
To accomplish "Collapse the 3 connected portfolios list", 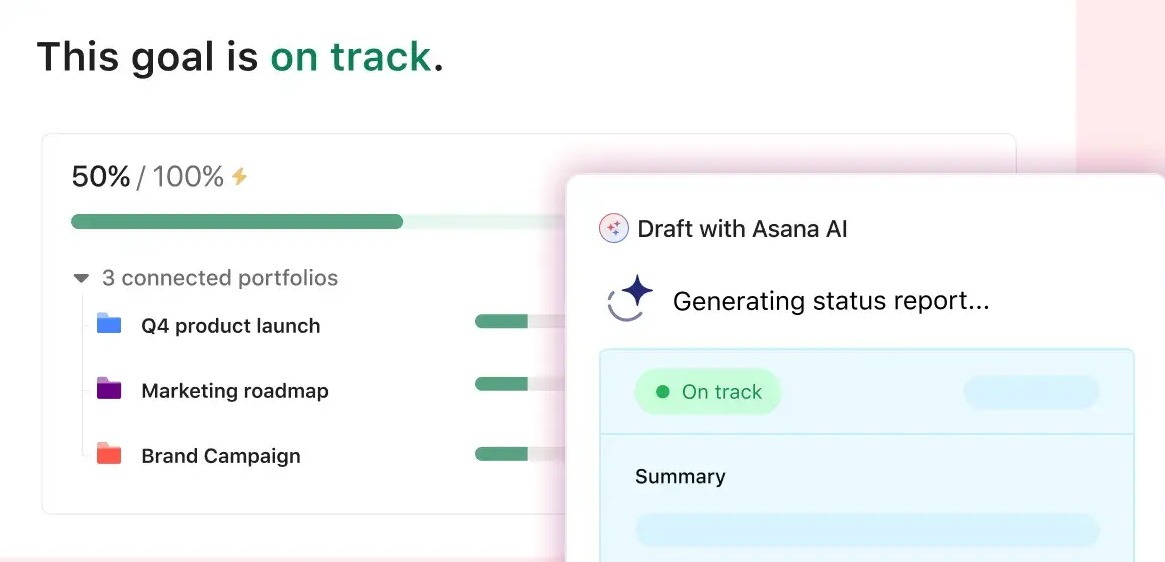I will [x=81, y=278].
